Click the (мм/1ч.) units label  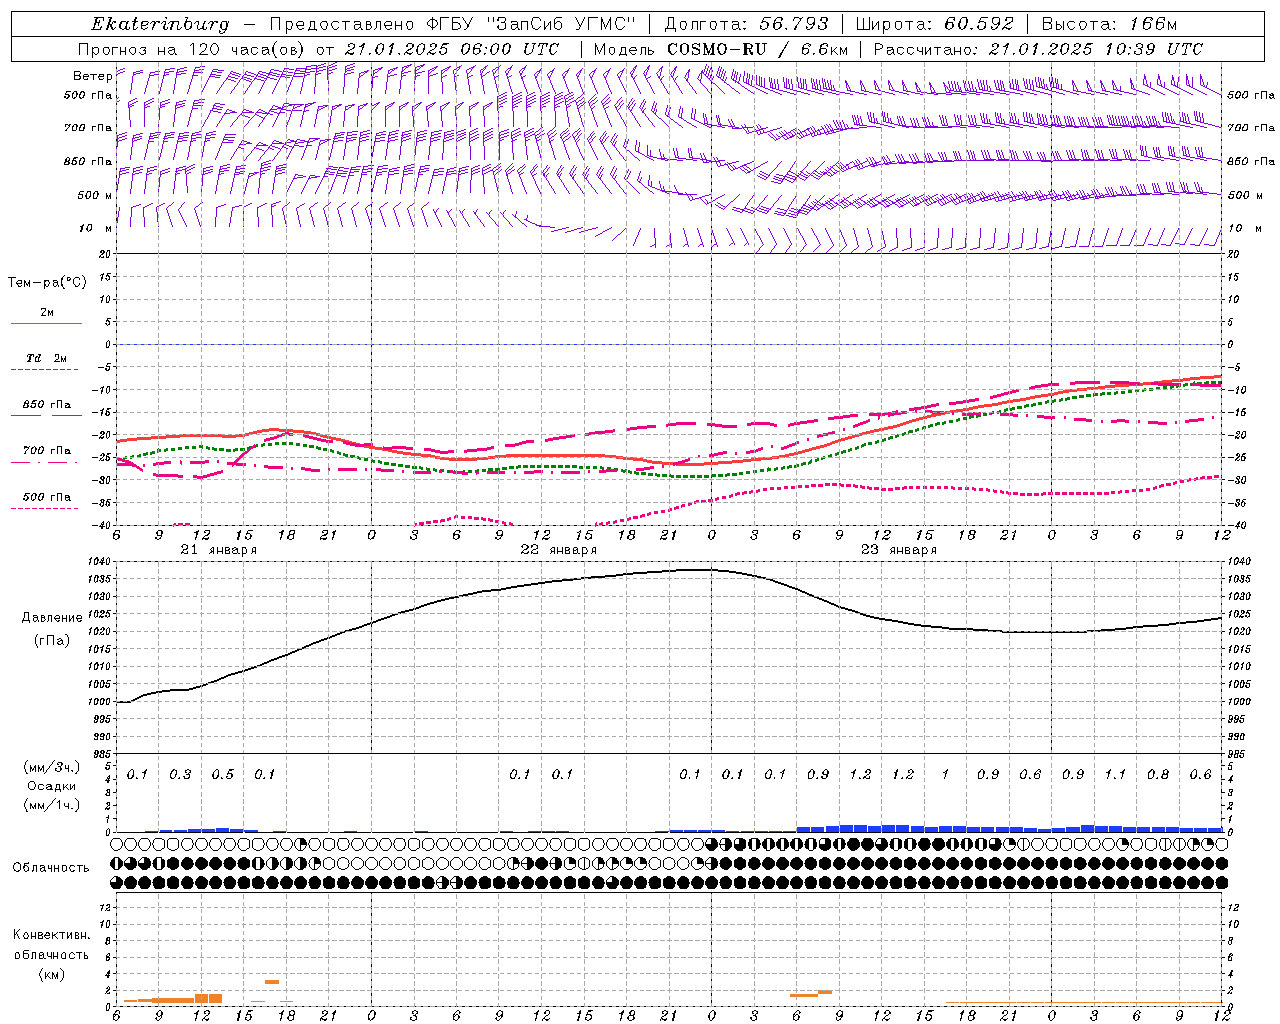52,805
